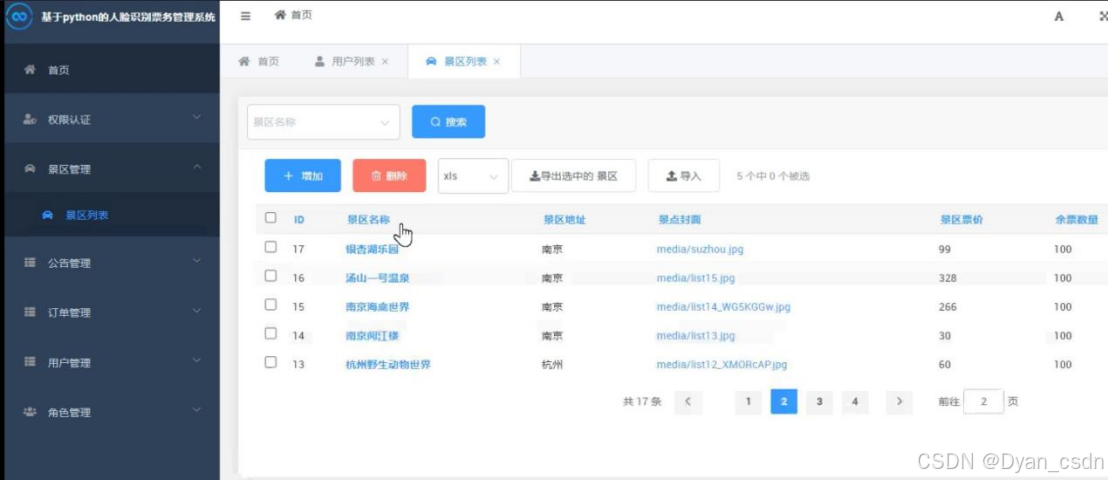Select current page 2 button
This screenshot has height=481, width=1108.
coord(784,401)
